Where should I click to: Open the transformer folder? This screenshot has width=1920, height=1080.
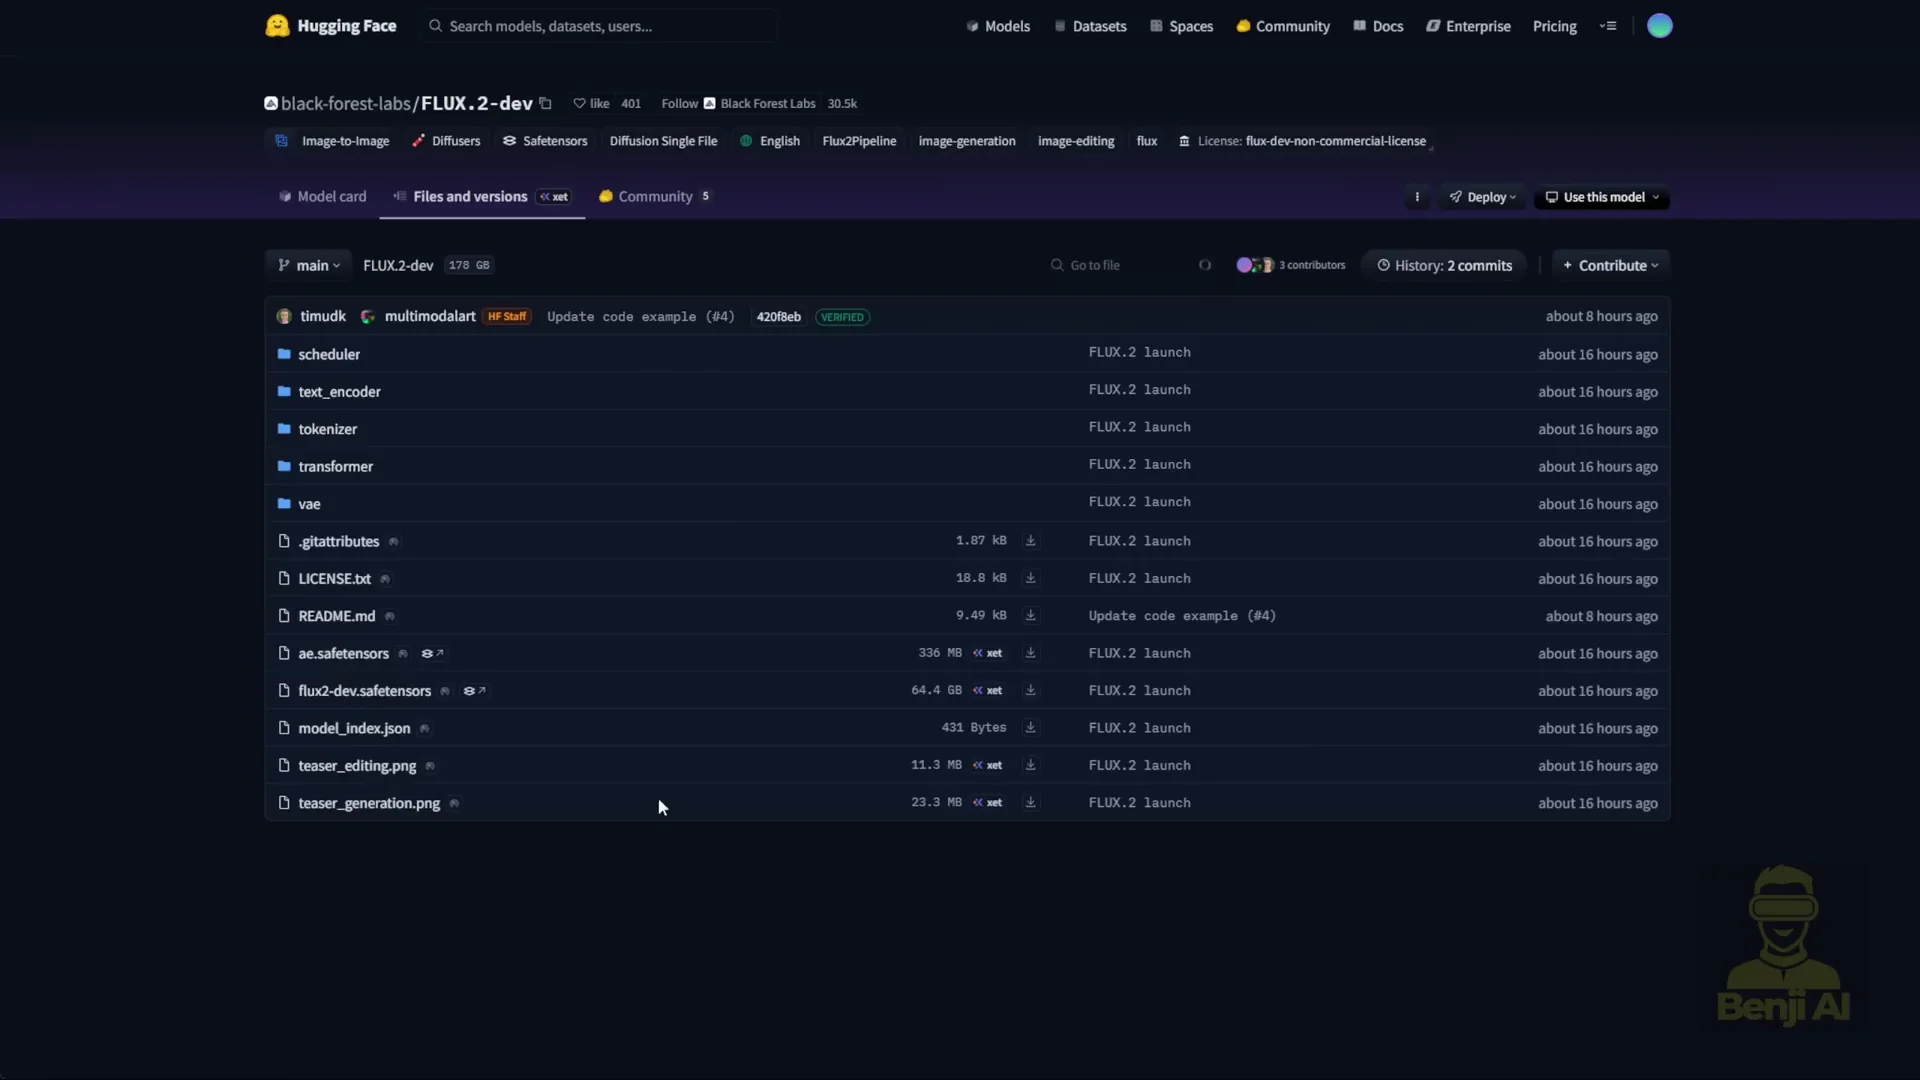tap(335, 466)
